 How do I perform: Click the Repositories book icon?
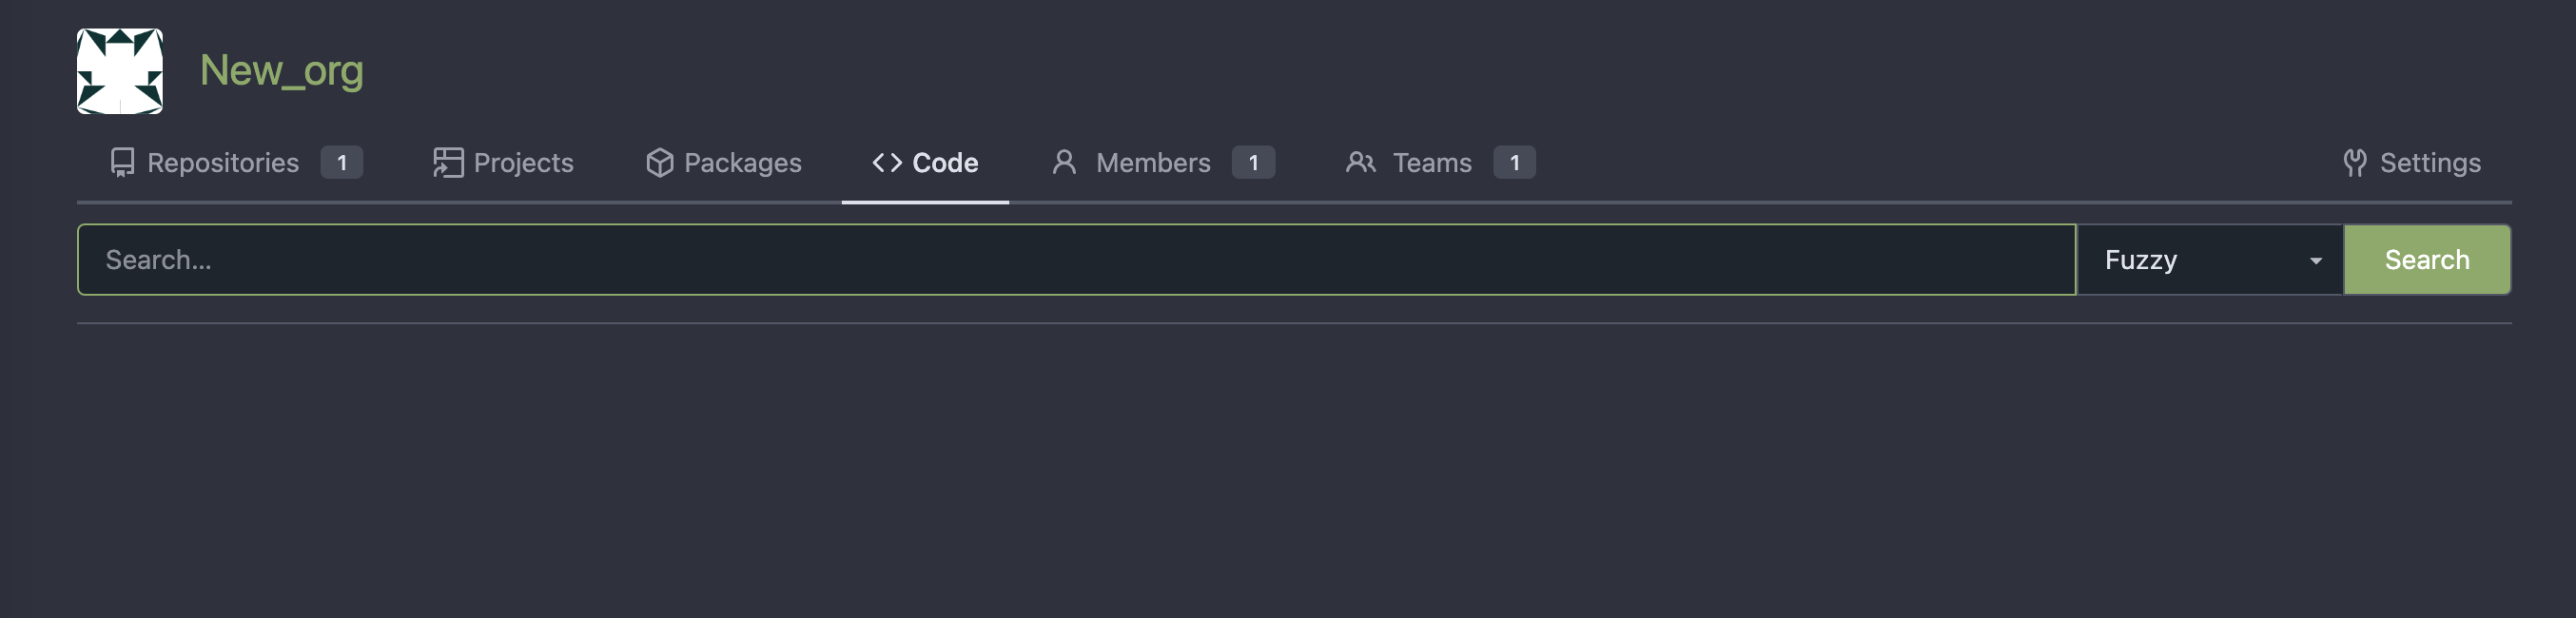tap(122, 163)
